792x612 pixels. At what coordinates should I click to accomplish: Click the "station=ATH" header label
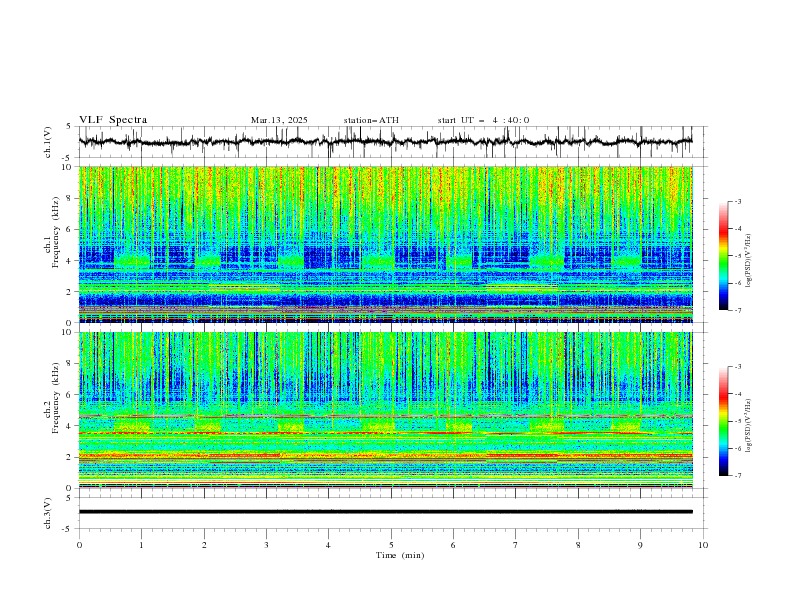click(x=371, y=120)
